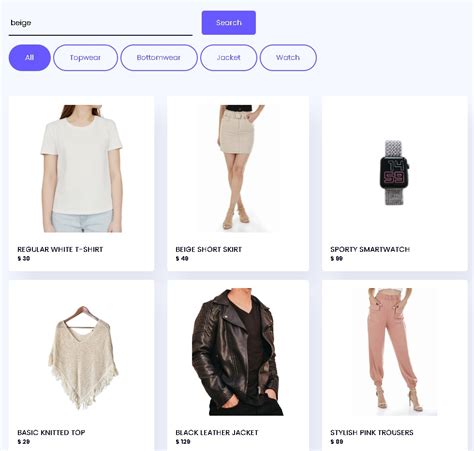Filter products by Topwear
Image resolution: width=474 pixels, height=451 pixels.
(x=85, y=58)
